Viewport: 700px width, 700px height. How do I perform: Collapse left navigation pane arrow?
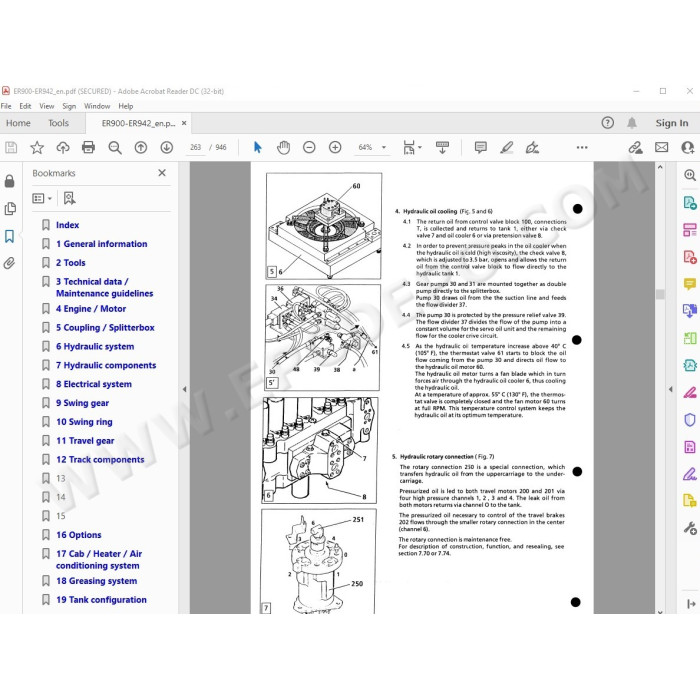pos(184,389)
